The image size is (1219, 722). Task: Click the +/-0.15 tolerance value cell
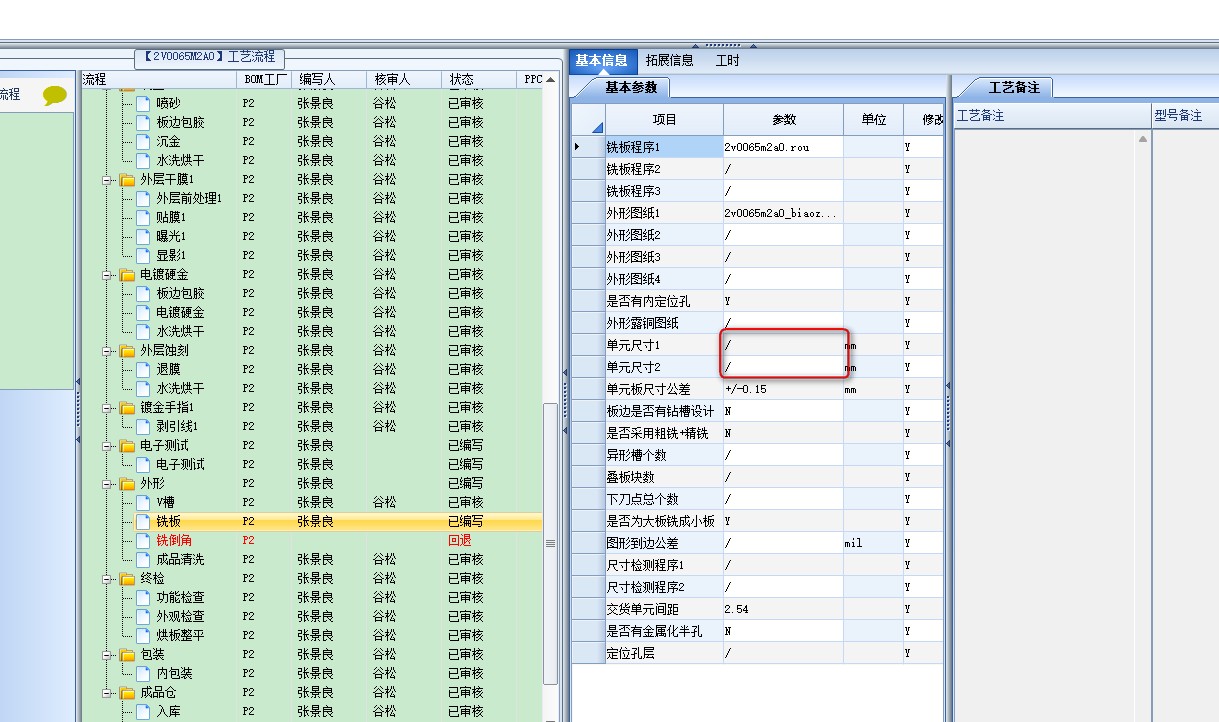[x=783, y=389]
